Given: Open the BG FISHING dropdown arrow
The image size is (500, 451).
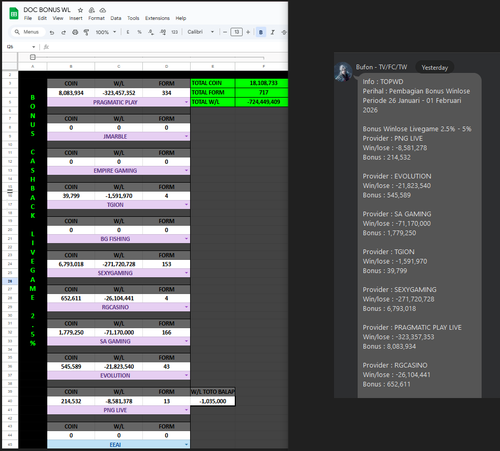Looking at the screenshot, I should point(186,239).
